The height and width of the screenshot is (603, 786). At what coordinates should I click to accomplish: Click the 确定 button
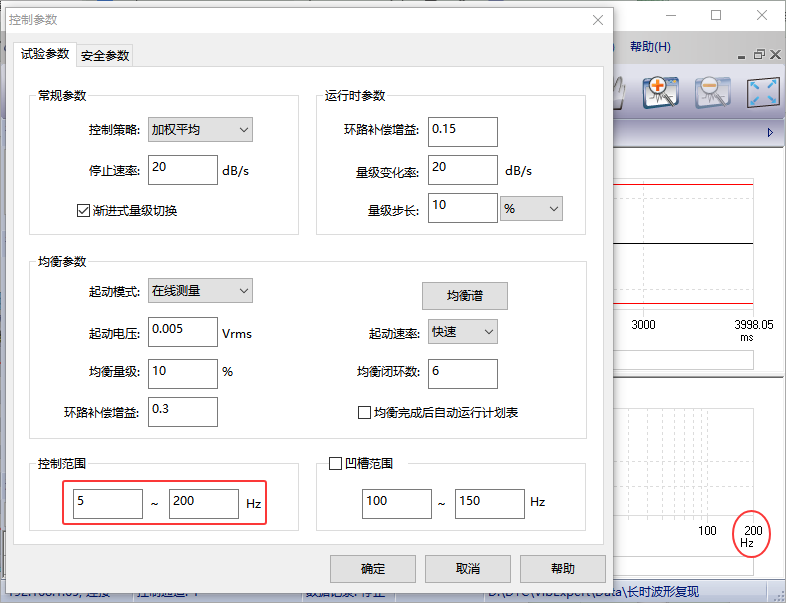[x=373, y=568]
